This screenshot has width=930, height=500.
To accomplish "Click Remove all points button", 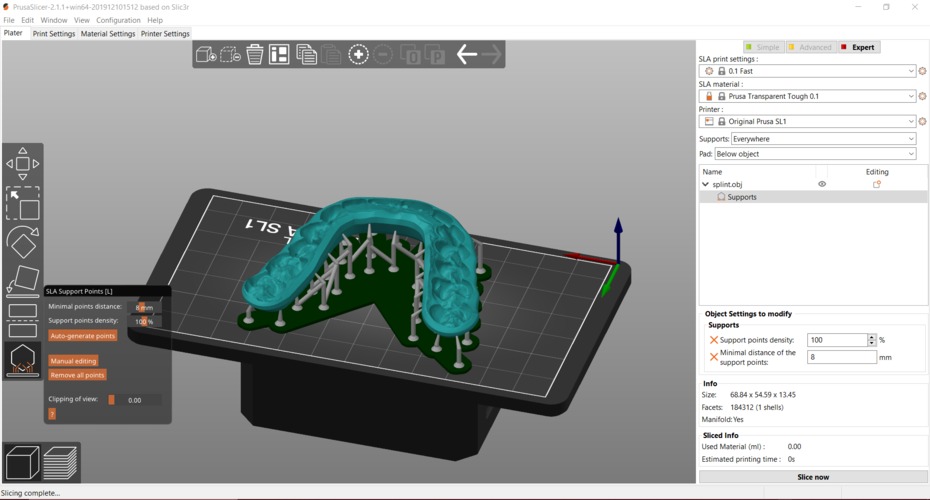I will pos(78,375).
